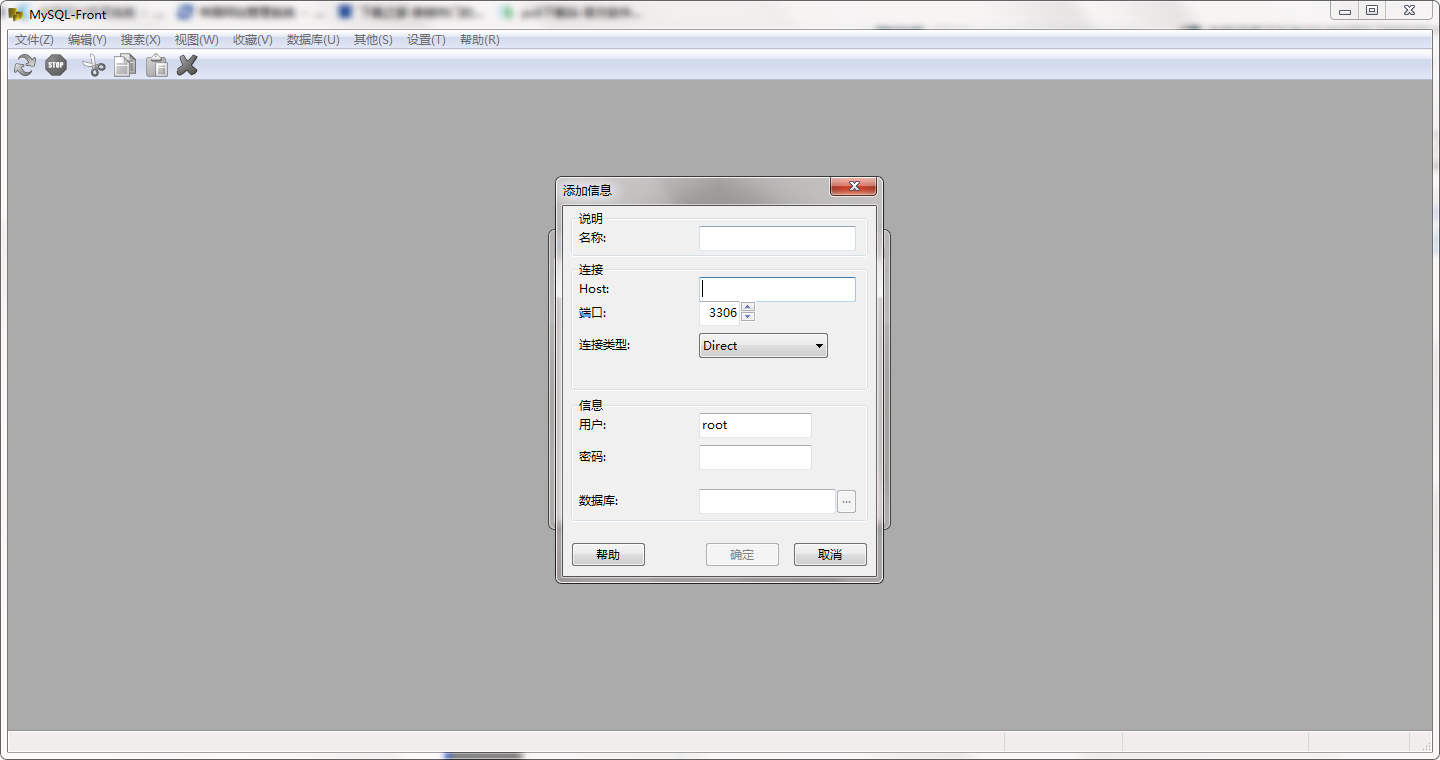Minimize the MySQL-Front window

(x=1345, y=11)
